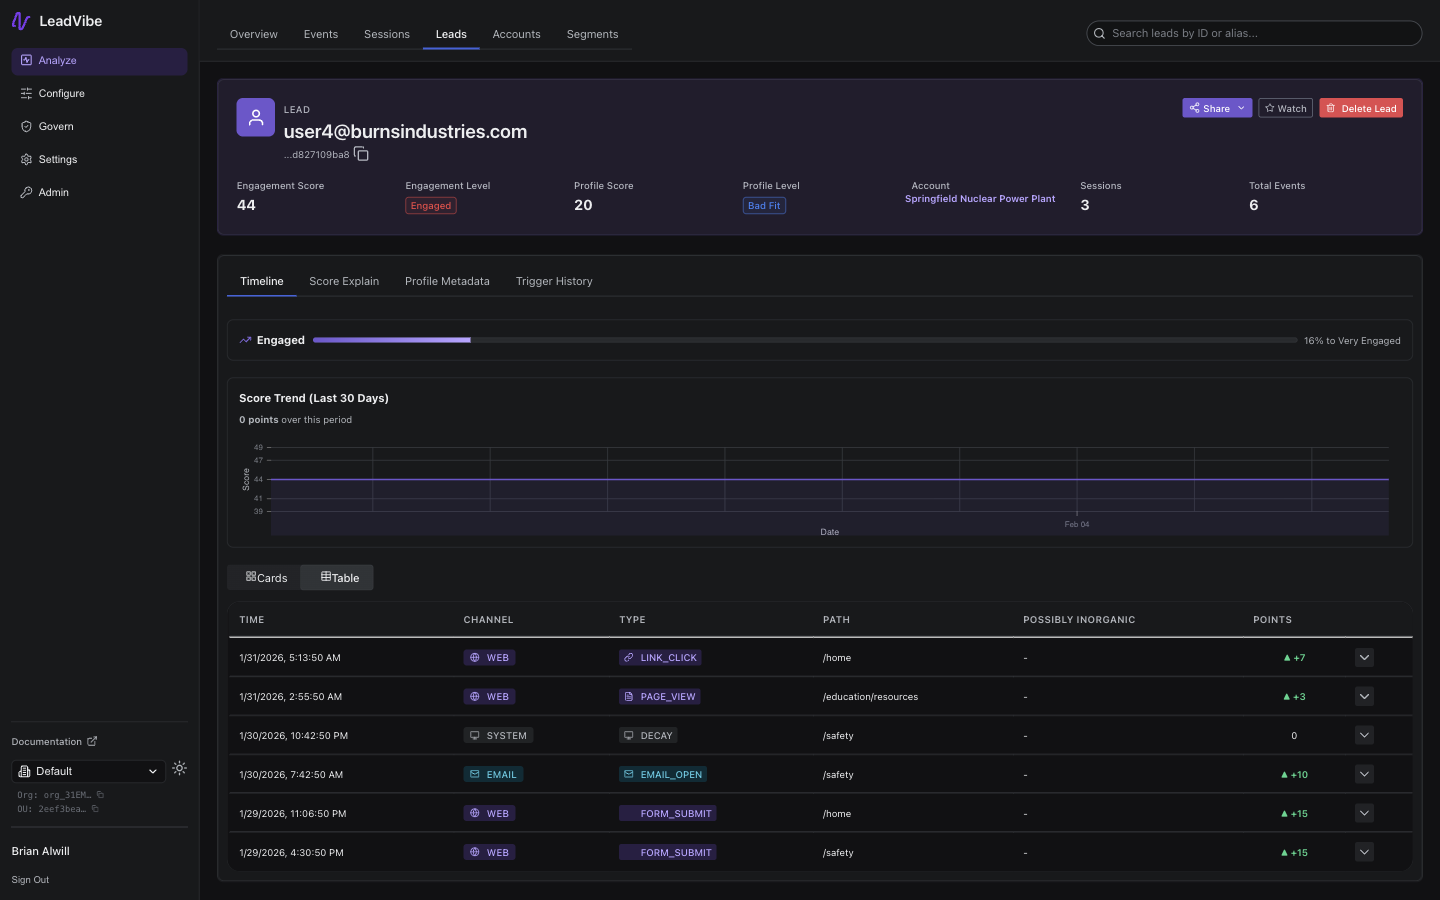This screenshot has height=900, width=1440.
Task: Select the Admin key icon
Action: [x=26, y=192]
